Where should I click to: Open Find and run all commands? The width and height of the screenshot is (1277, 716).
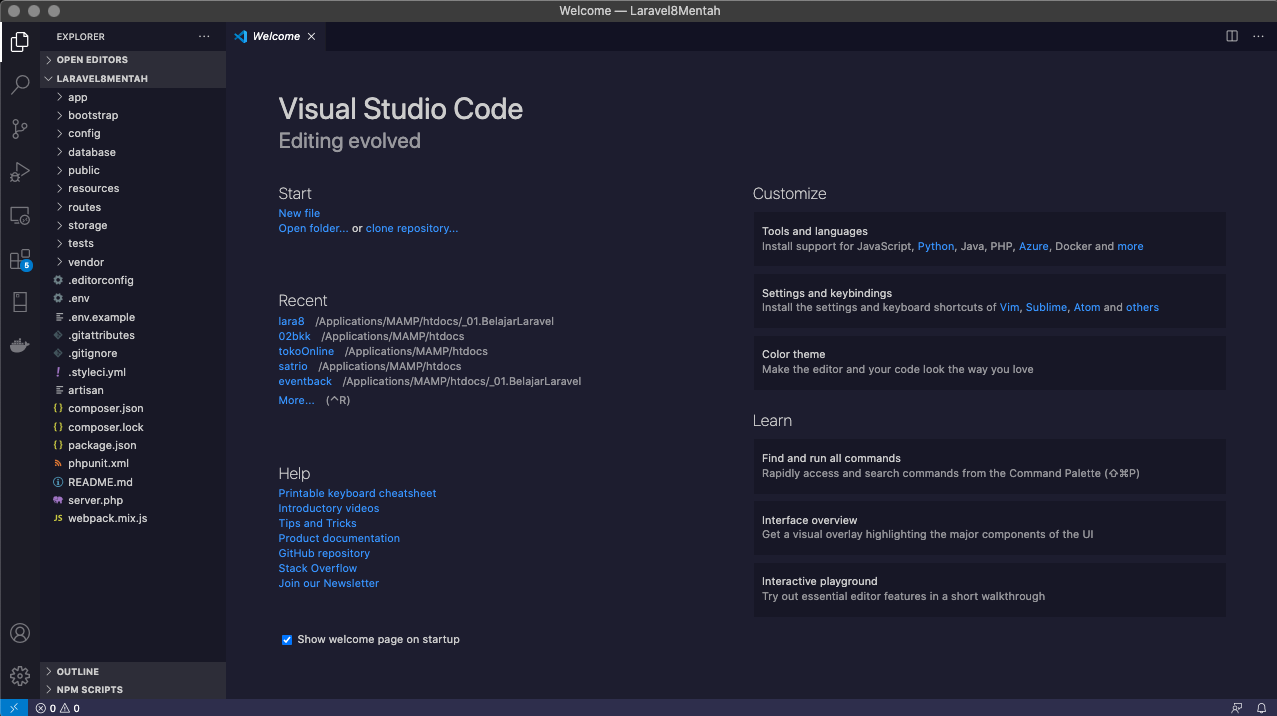point(989,466)
